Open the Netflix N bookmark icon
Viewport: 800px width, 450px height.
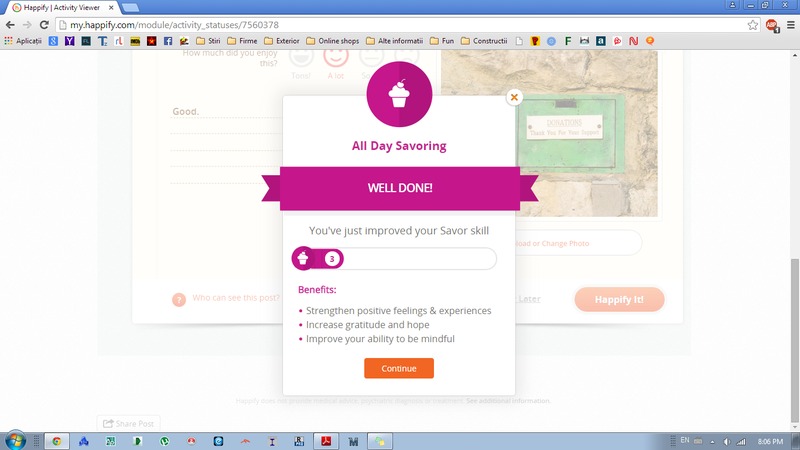[634, 41]
